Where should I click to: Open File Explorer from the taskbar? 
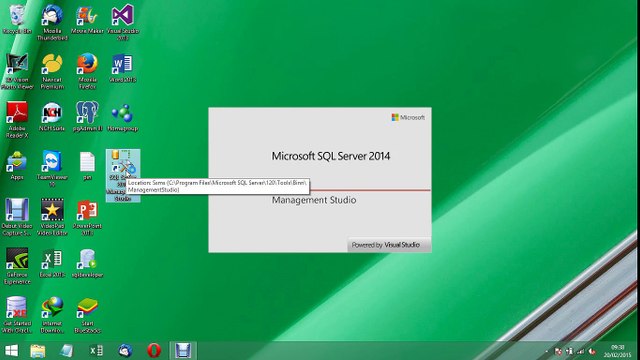point(38,351)
